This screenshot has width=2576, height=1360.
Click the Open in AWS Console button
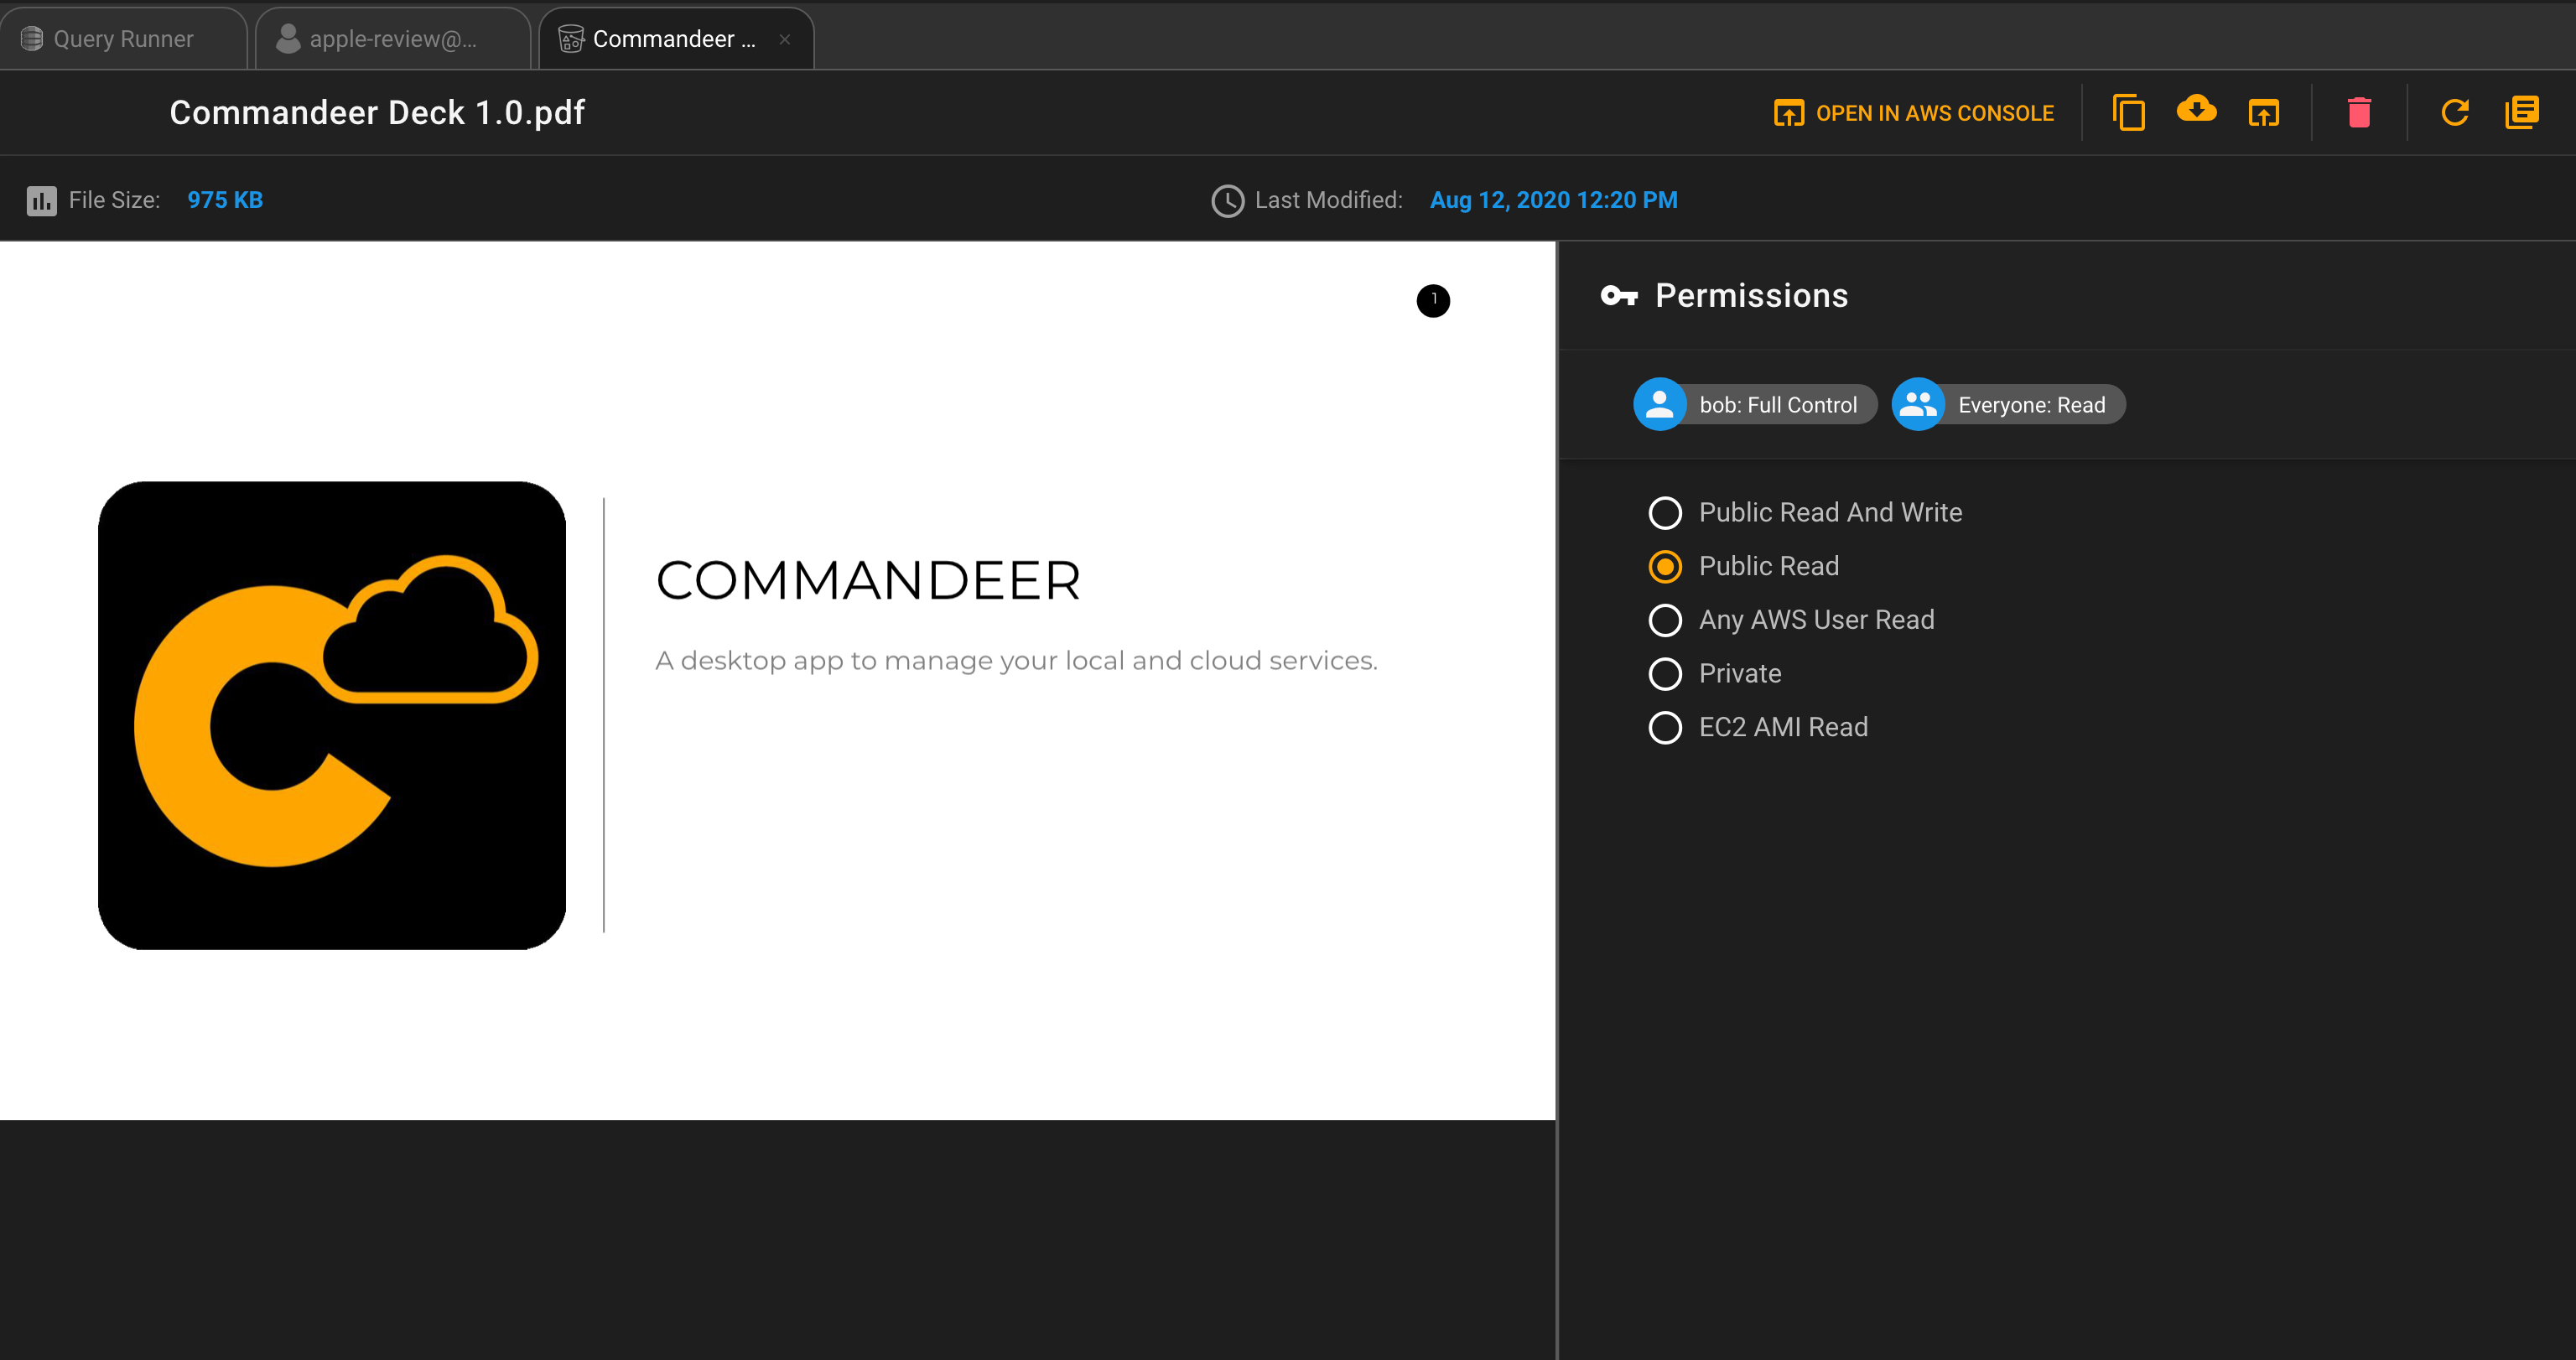point(1914,113)
